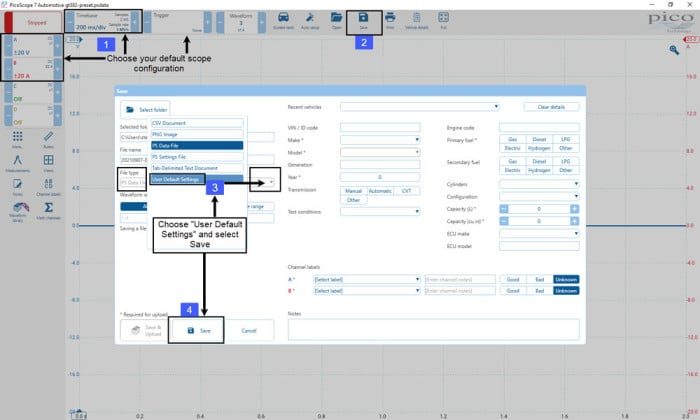Viewport: 700px width, 420px height.
Task: Mark Channel A as Good
Action: [512, 279]
